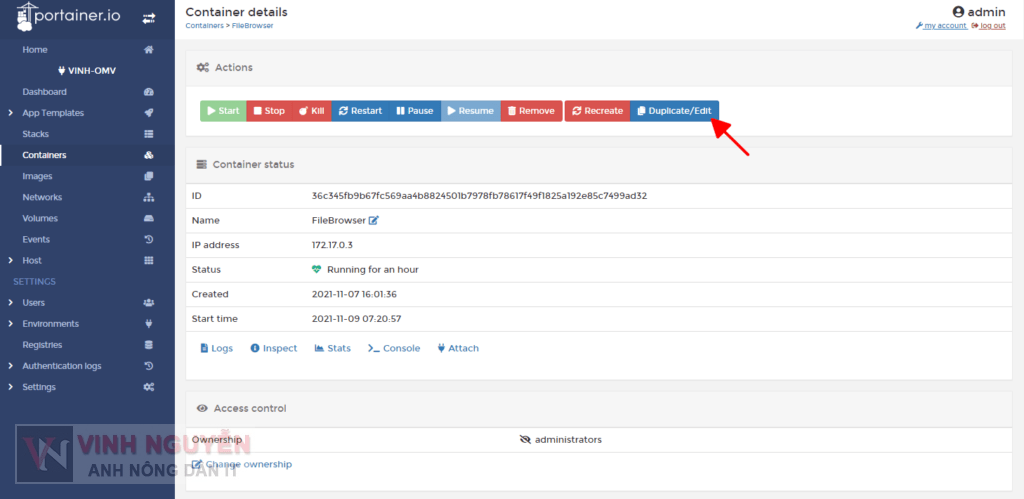Viewport: 1024px width, 499px height.
Task: Select Created date 2021-11-07 16:01:36
Action: coord(355,295)
